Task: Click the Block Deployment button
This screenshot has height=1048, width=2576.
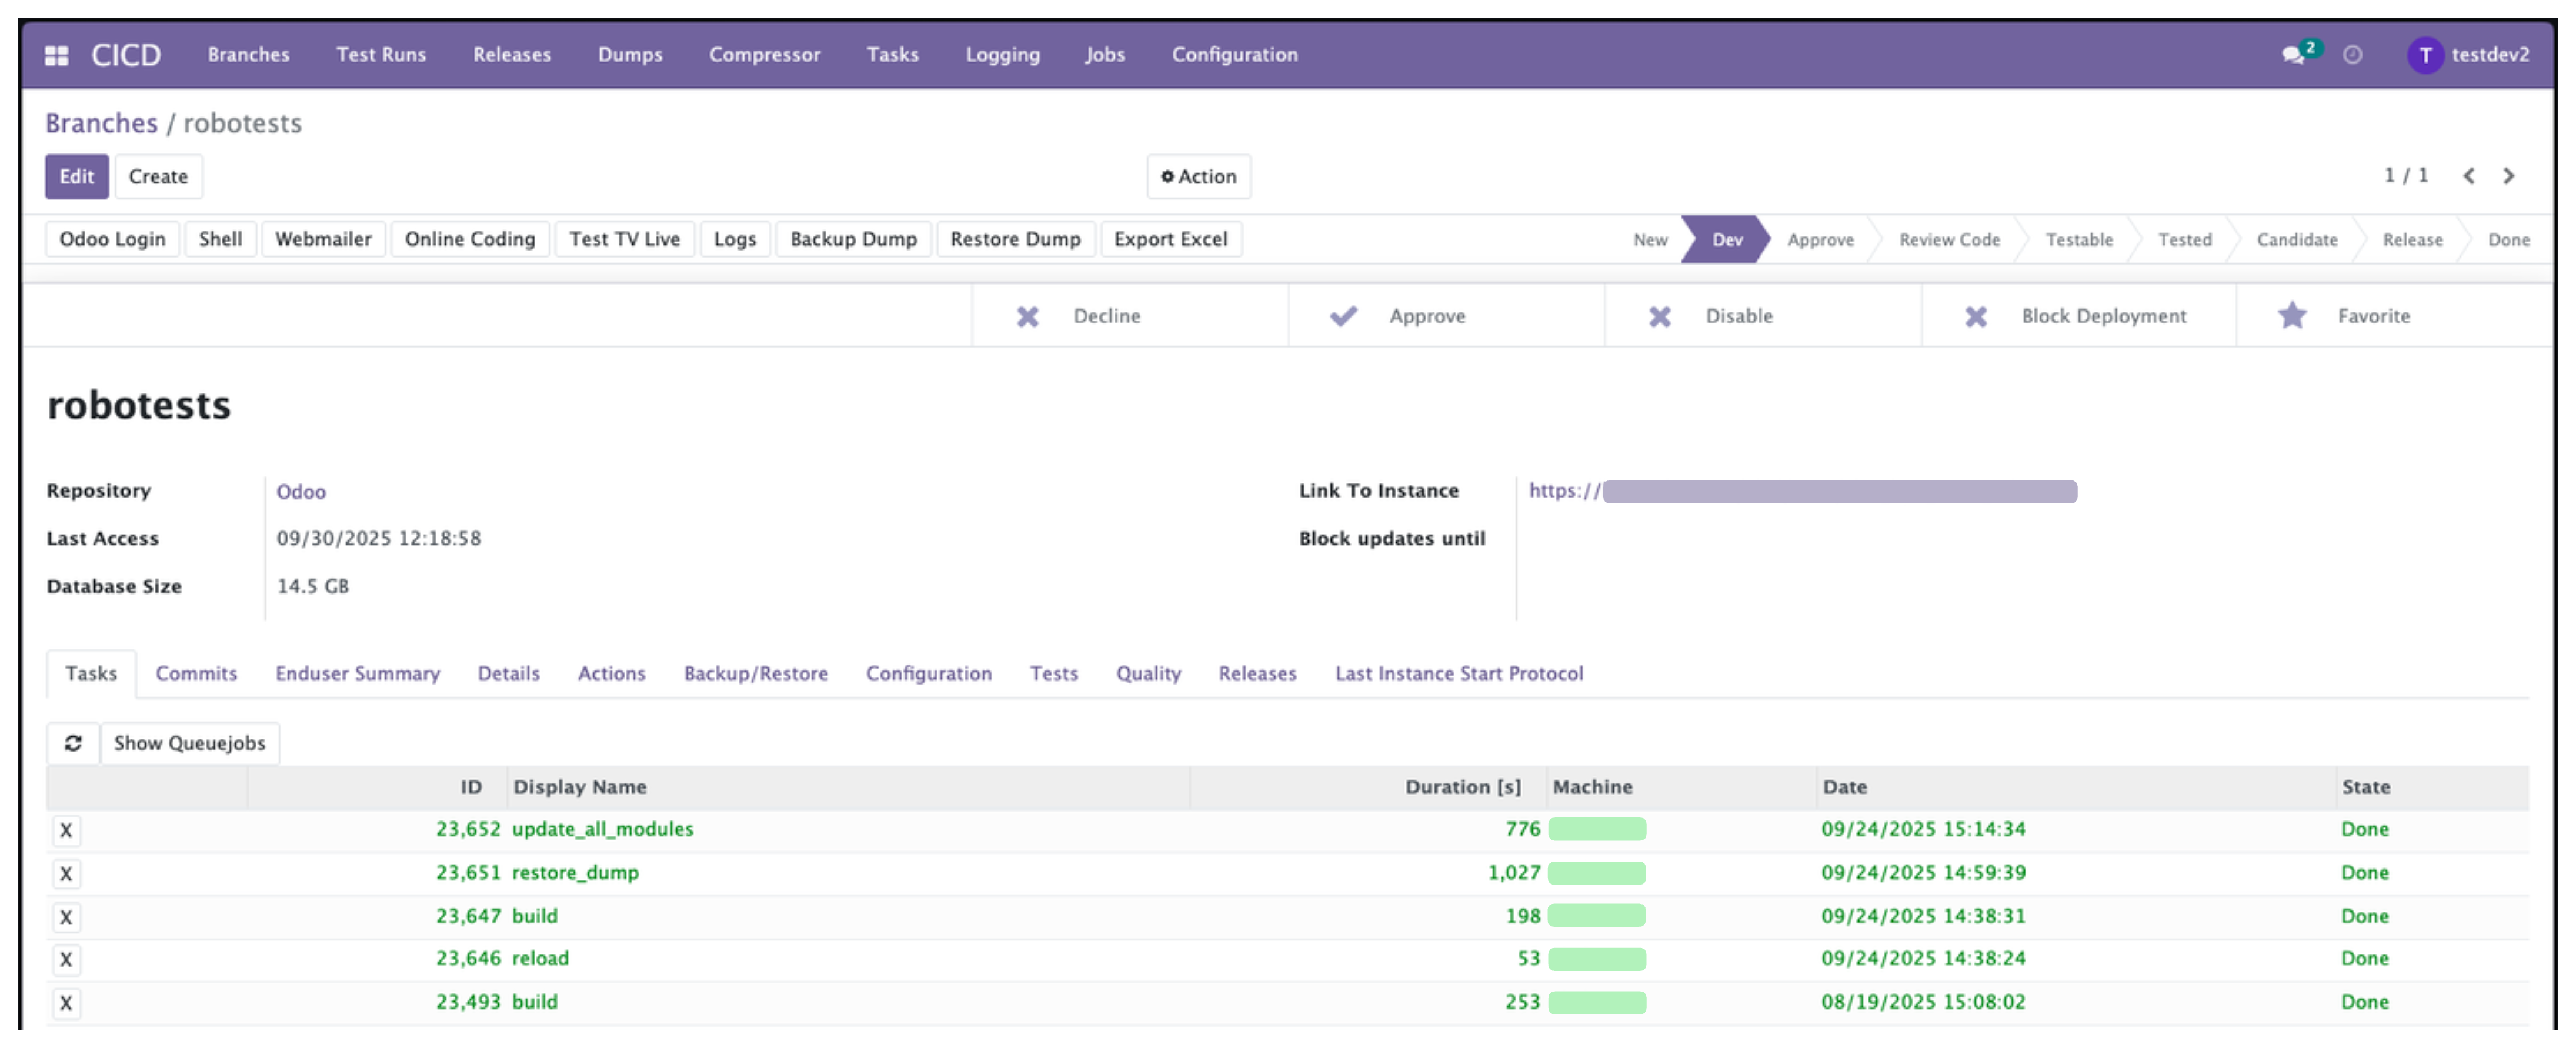Action: point(2078,316)
